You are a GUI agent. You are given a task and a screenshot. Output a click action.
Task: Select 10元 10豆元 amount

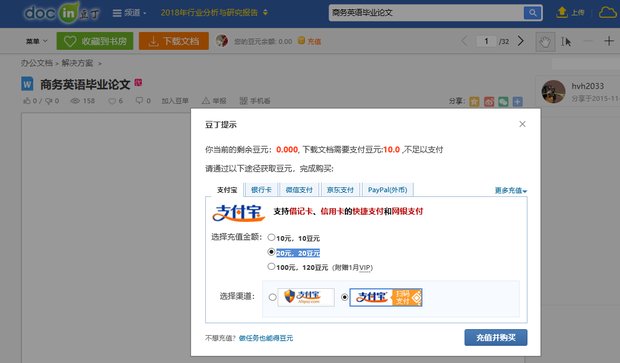[x=271, y=237]
